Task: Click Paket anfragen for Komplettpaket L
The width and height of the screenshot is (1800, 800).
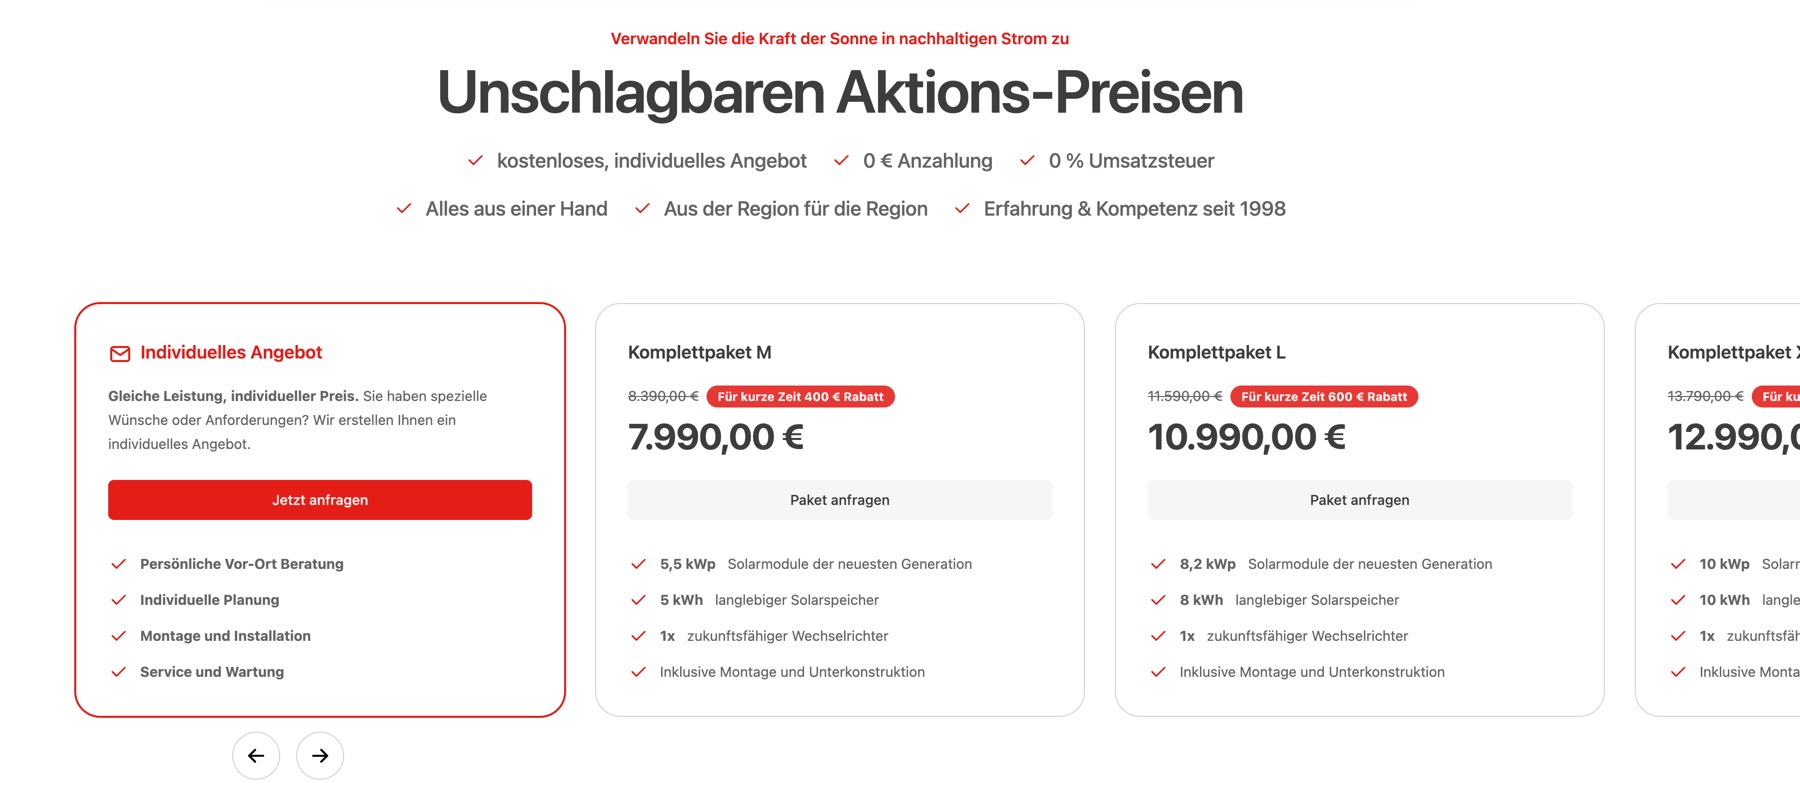Action: click(x=1360, y=500)
